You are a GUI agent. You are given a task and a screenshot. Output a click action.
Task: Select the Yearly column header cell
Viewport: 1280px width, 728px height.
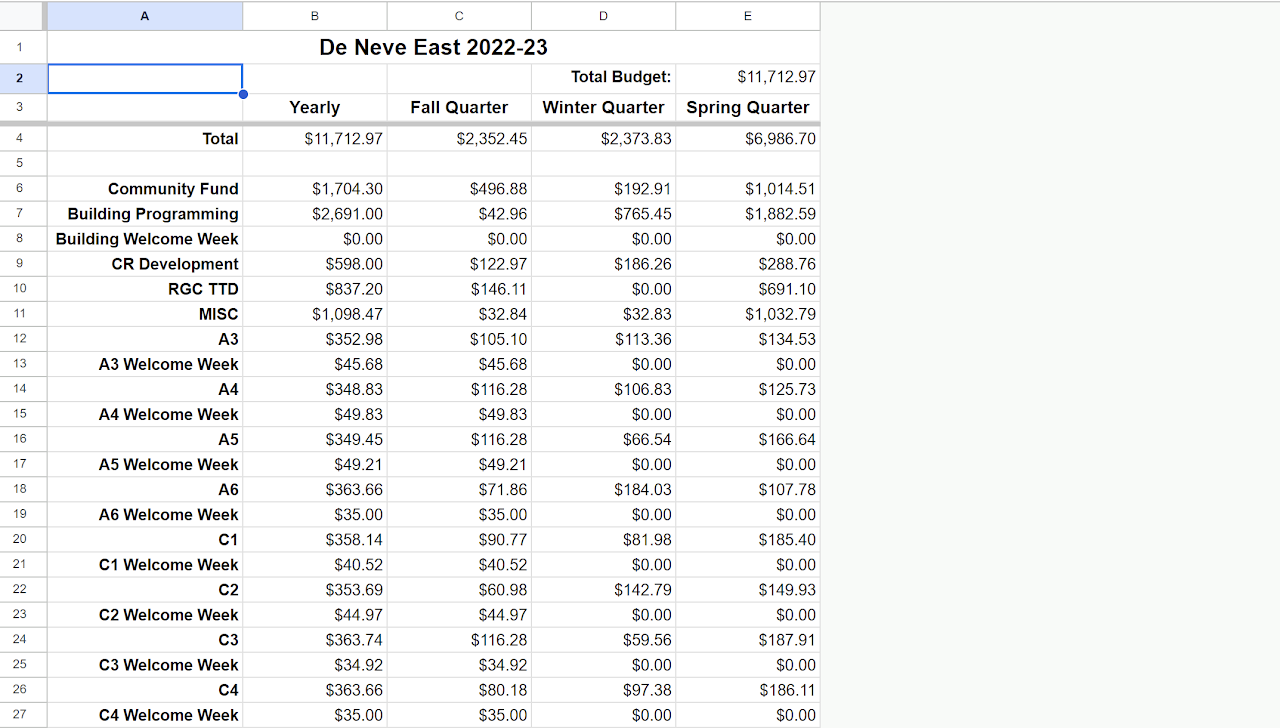314,107
